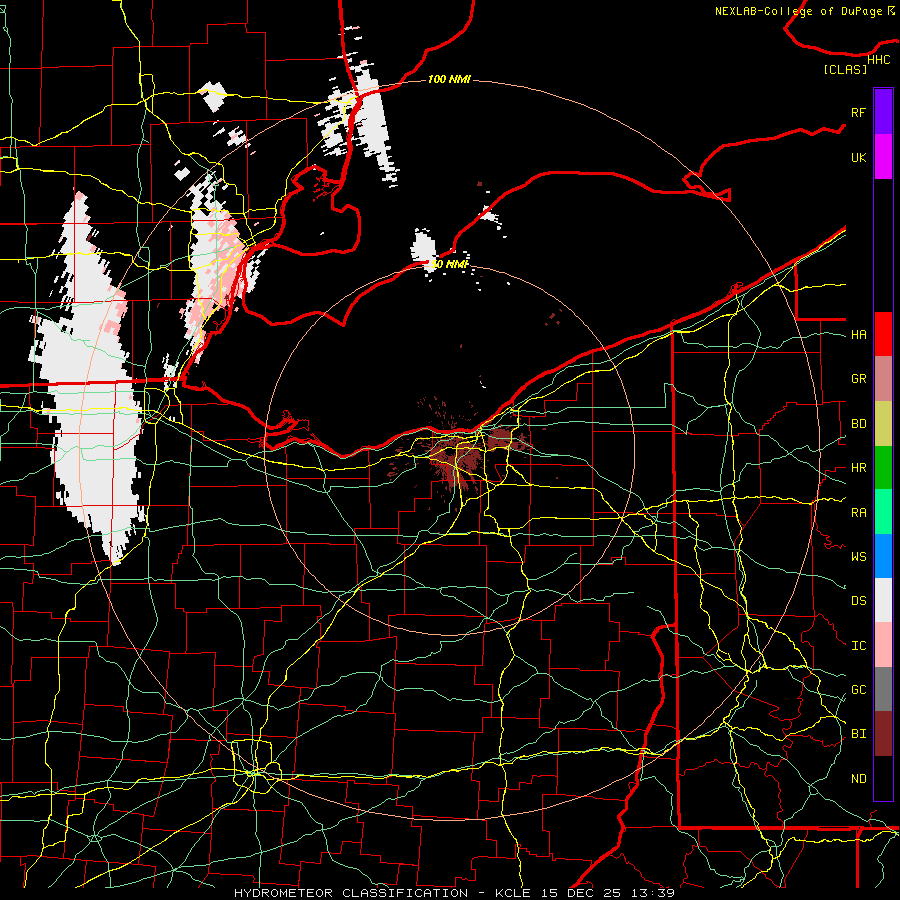Click the DS white legend swatch

[x=883, y=600]
